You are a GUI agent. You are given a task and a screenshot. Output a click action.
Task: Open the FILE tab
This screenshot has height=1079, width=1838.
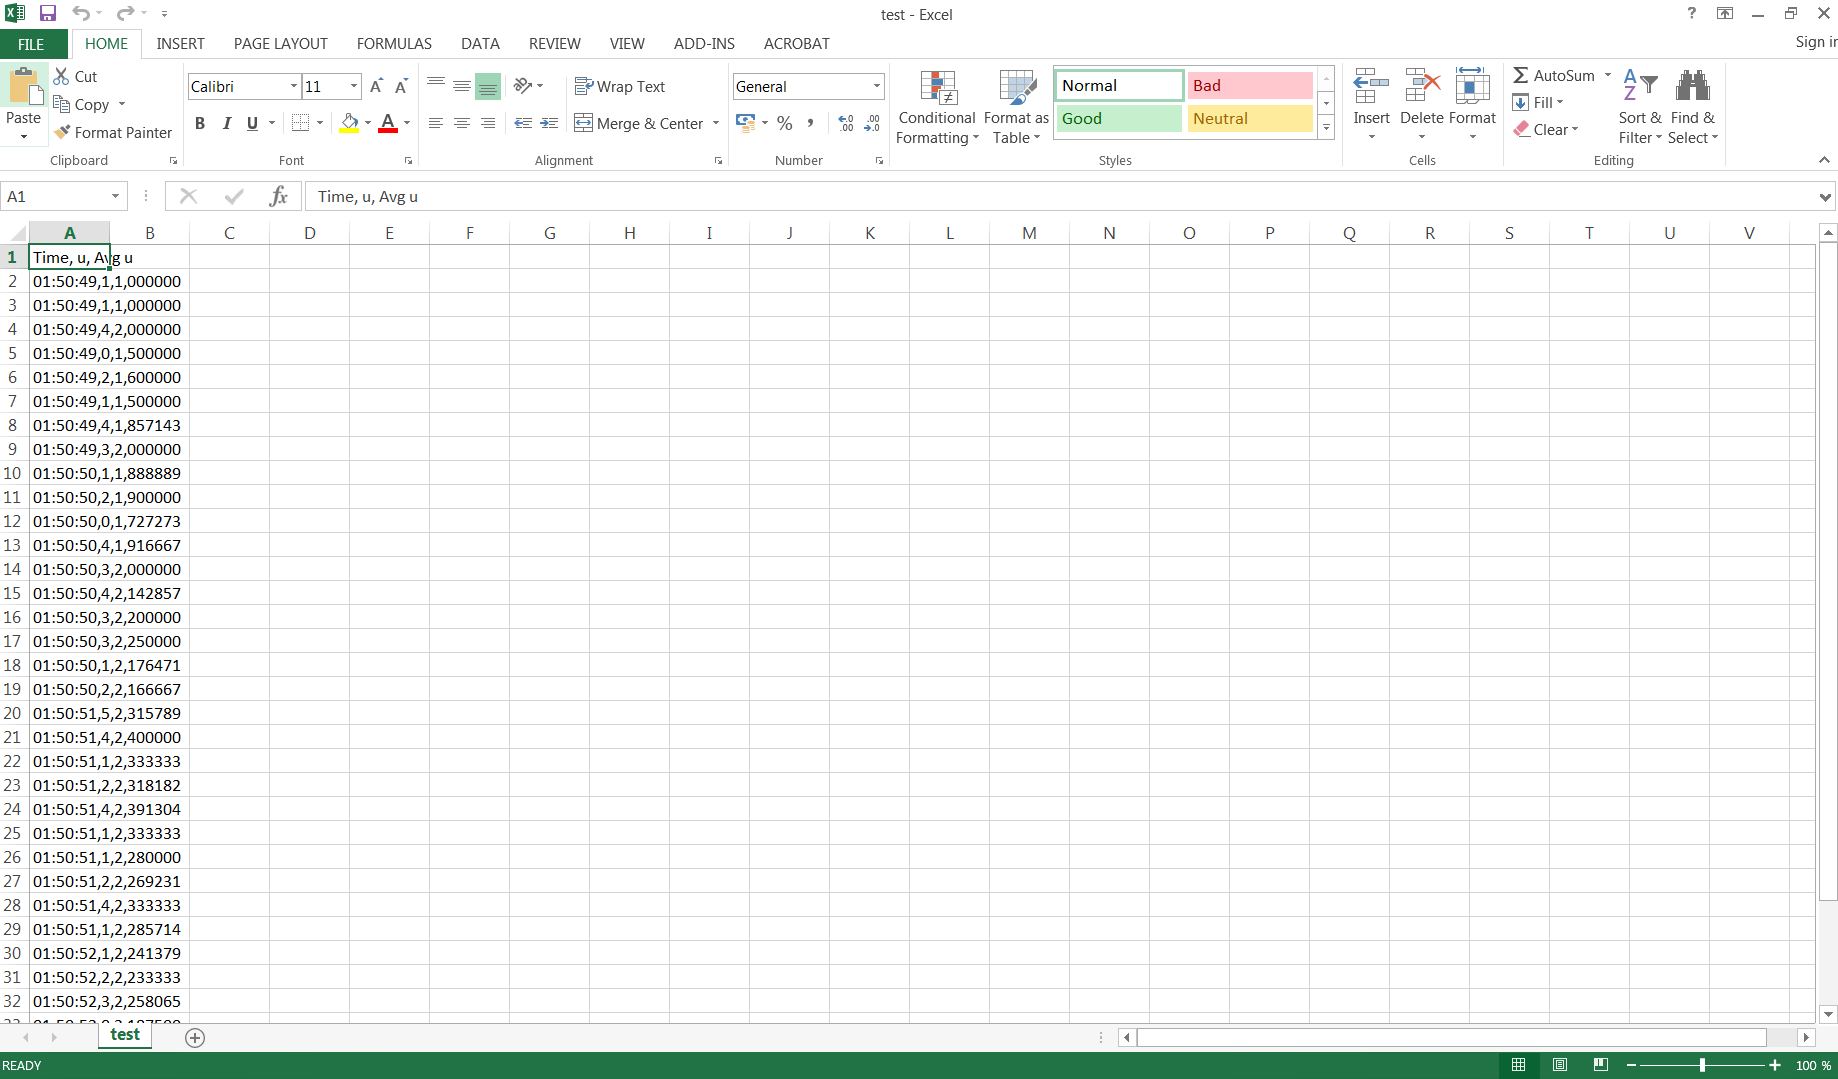(31, 44)
